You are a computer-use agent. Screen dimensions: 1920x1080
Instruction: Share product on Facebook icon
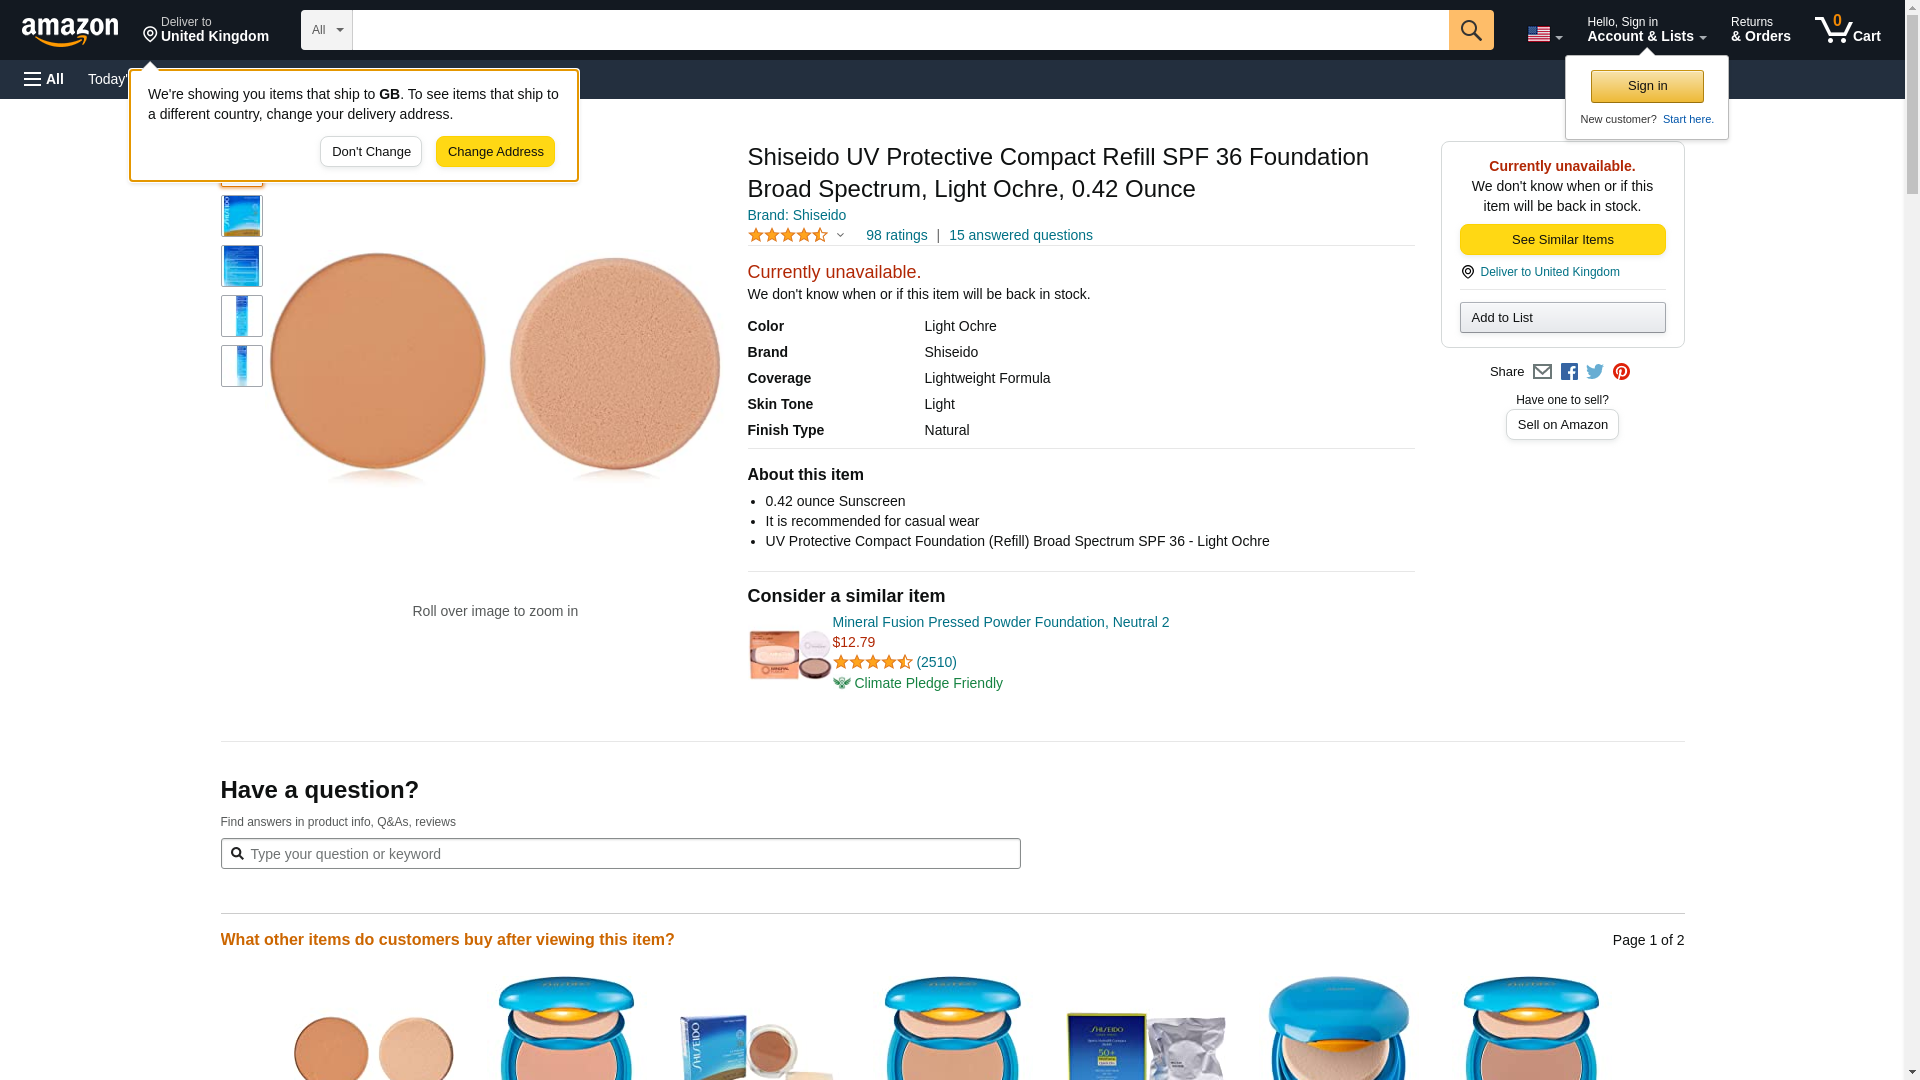[1569, 372]
